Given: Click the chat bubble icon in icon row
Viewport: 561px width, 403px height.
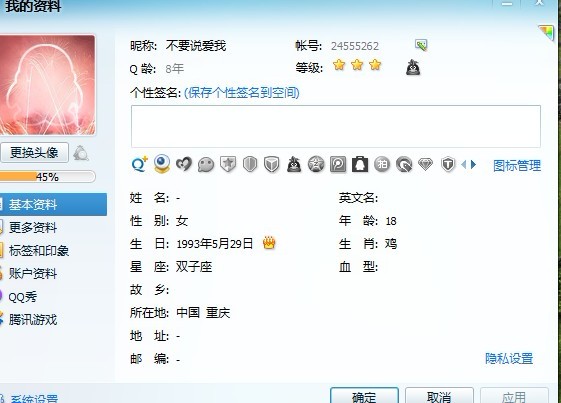Looking at the screenshot, I should pos(206,165).
